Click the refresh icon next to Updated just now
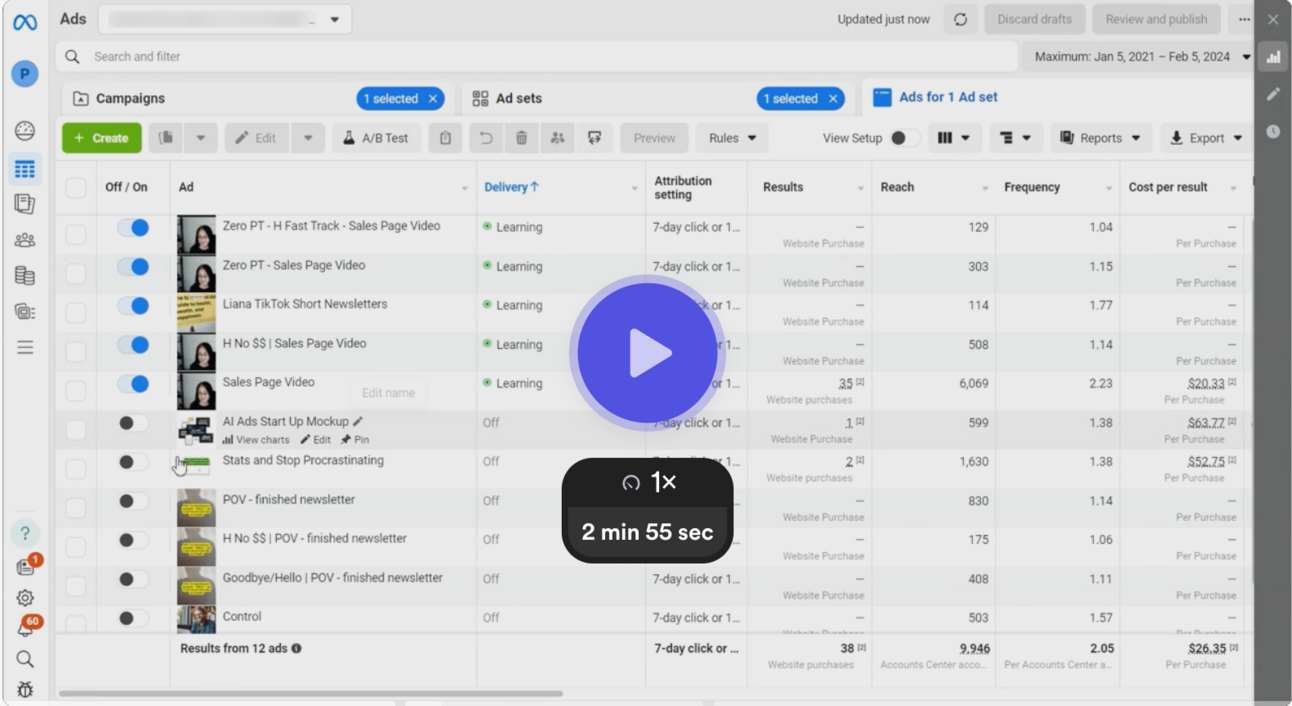The image size is (1292, 706). pos(959,19)
